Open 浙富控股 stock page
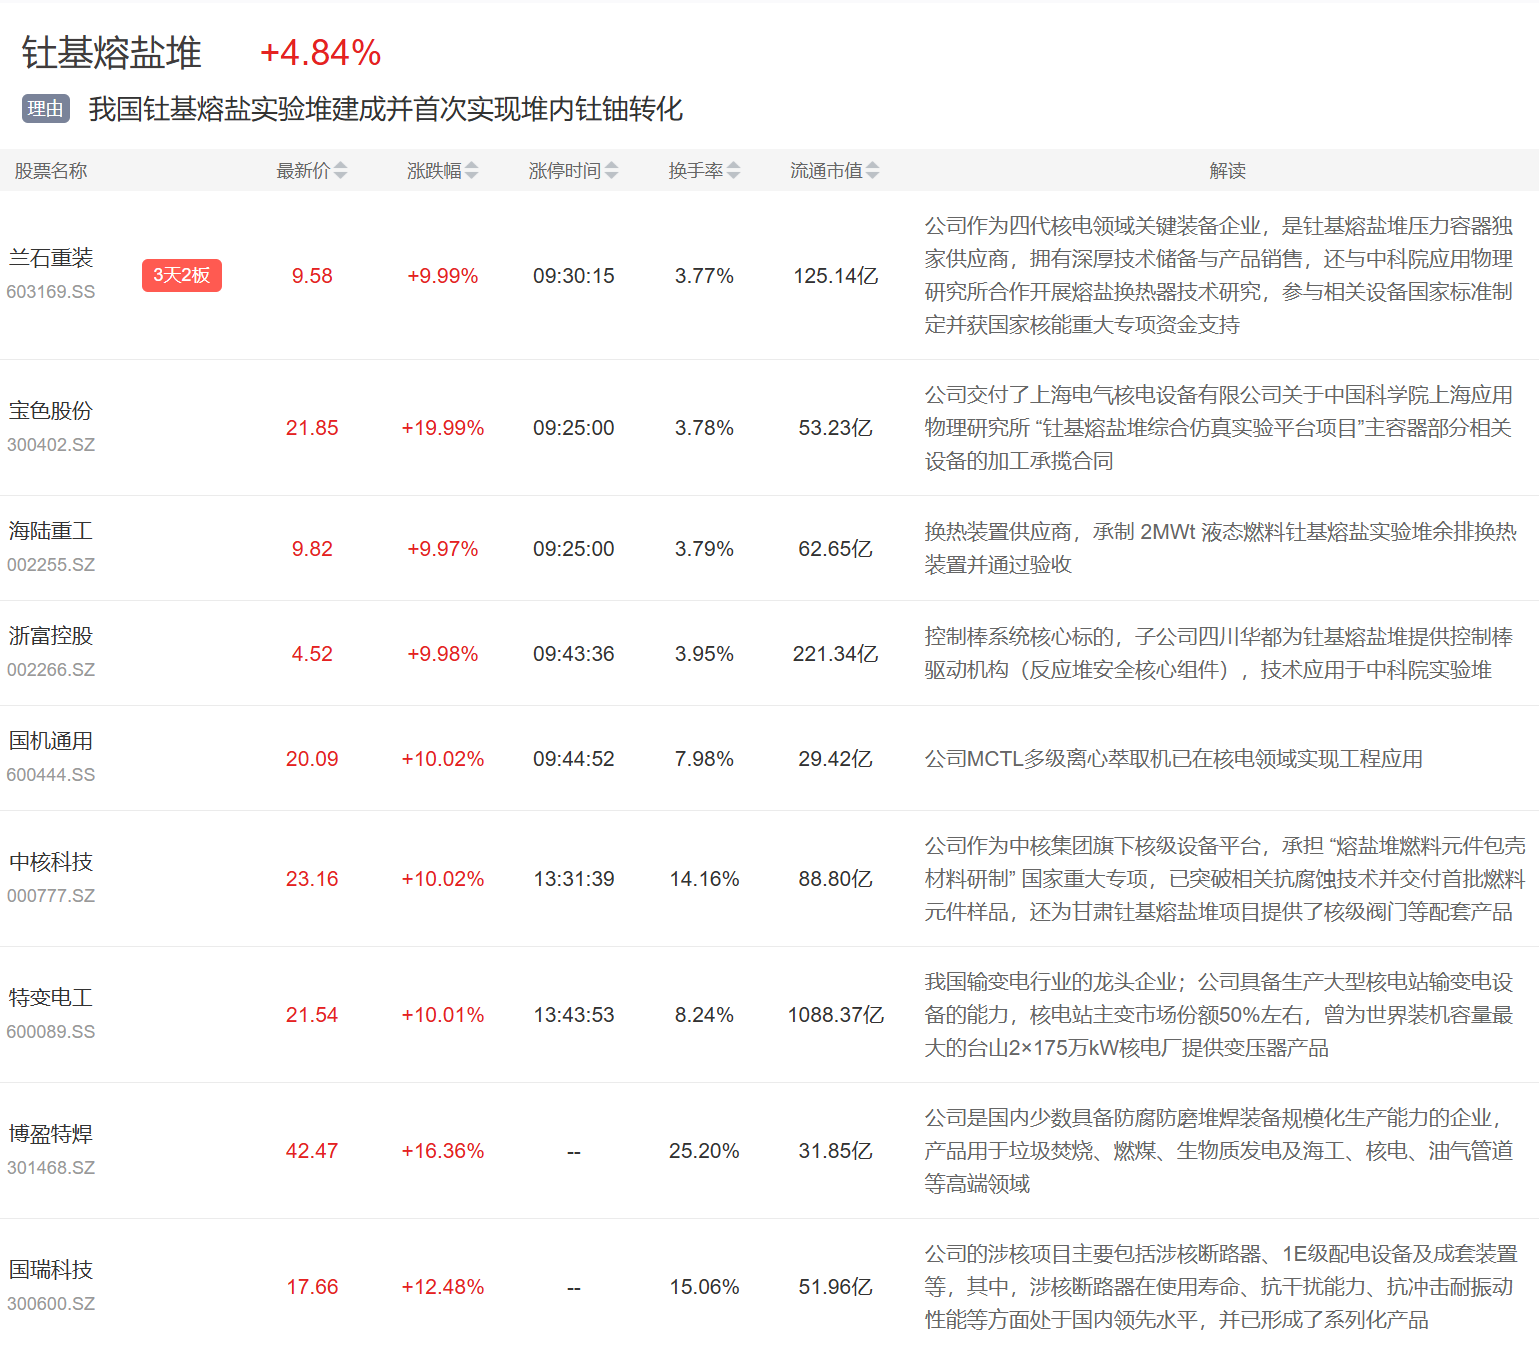 pyautogui.click(x=51, y=636)
